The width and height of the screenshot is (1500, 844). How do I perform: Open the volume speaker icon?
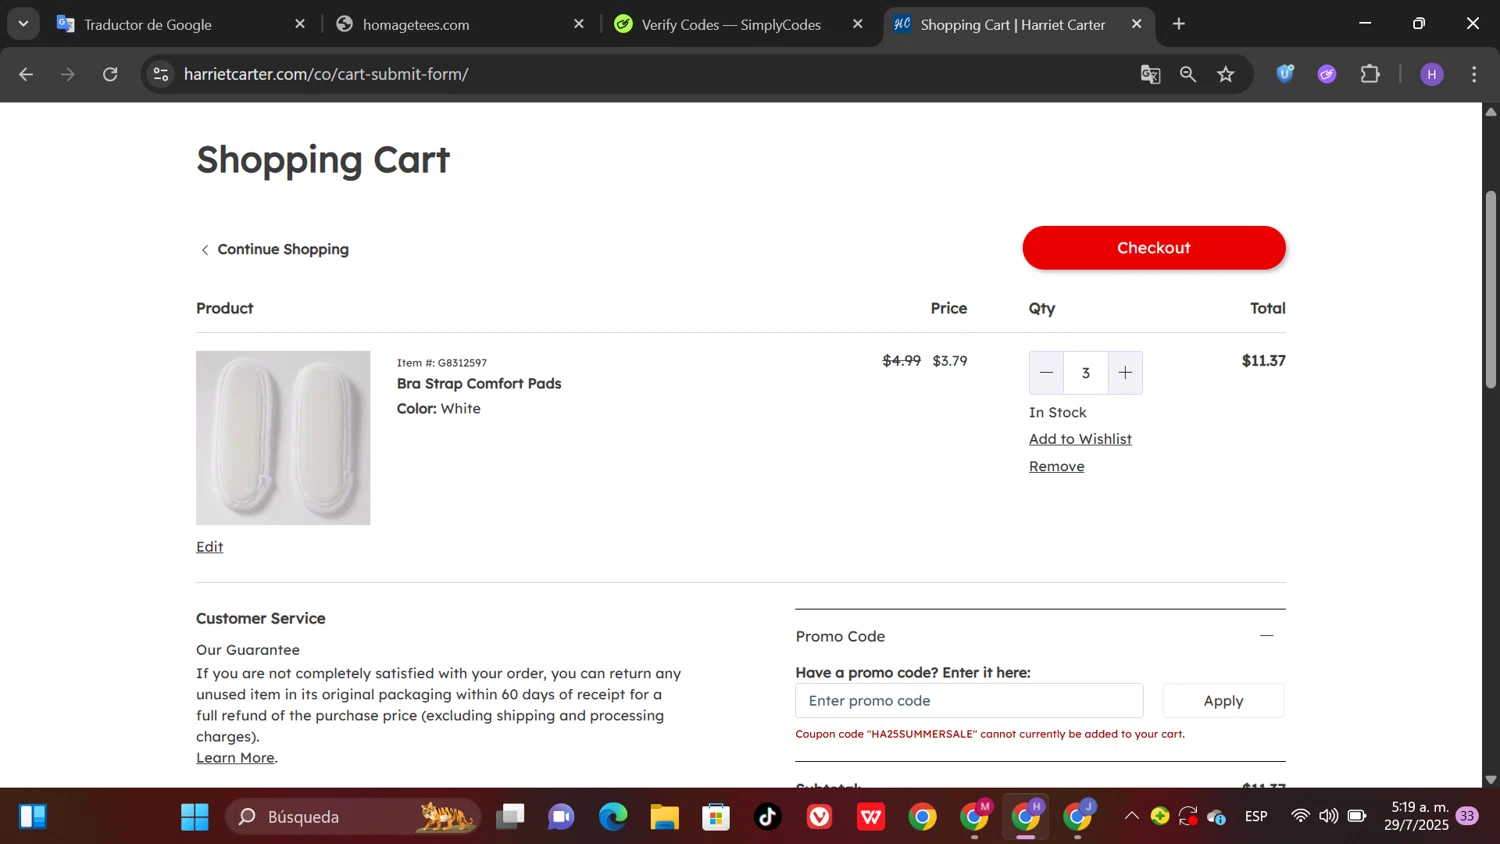pos(1328,816)
